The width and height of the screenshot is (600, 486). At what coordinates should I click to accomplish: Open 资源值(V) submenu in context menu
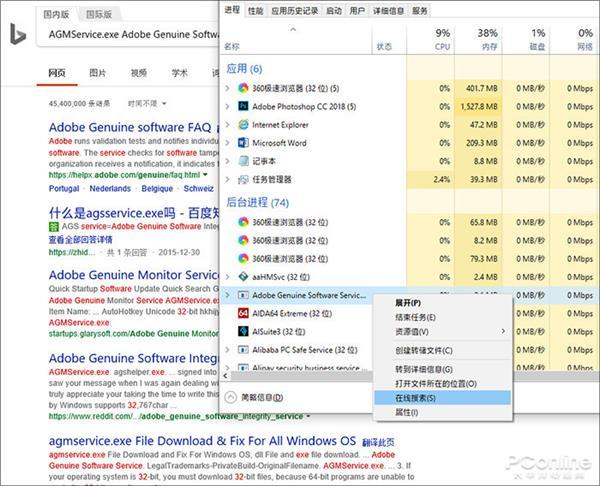[x=443, y=331]
